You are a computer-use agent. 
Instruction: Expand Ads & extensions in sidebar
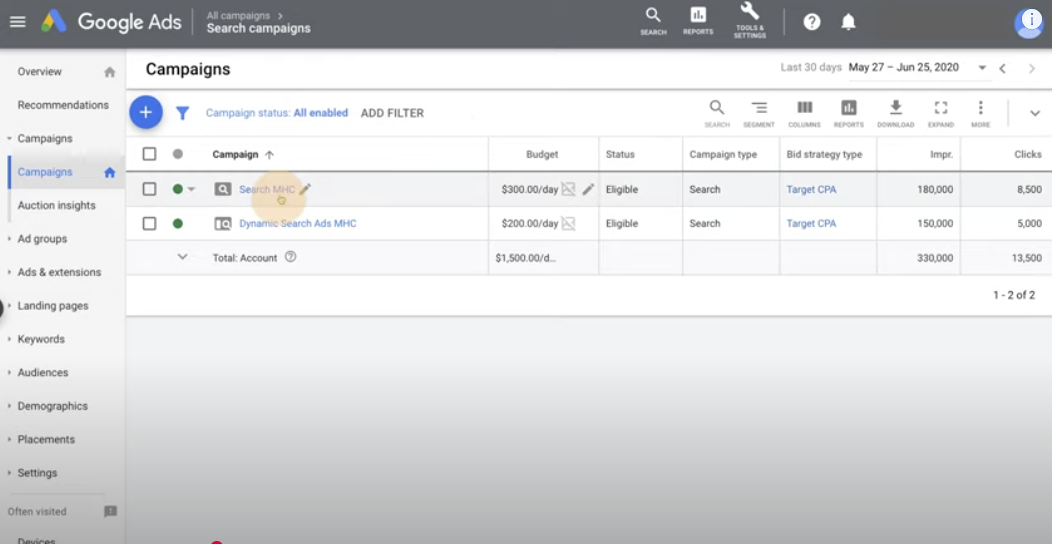tap(9, 272)
